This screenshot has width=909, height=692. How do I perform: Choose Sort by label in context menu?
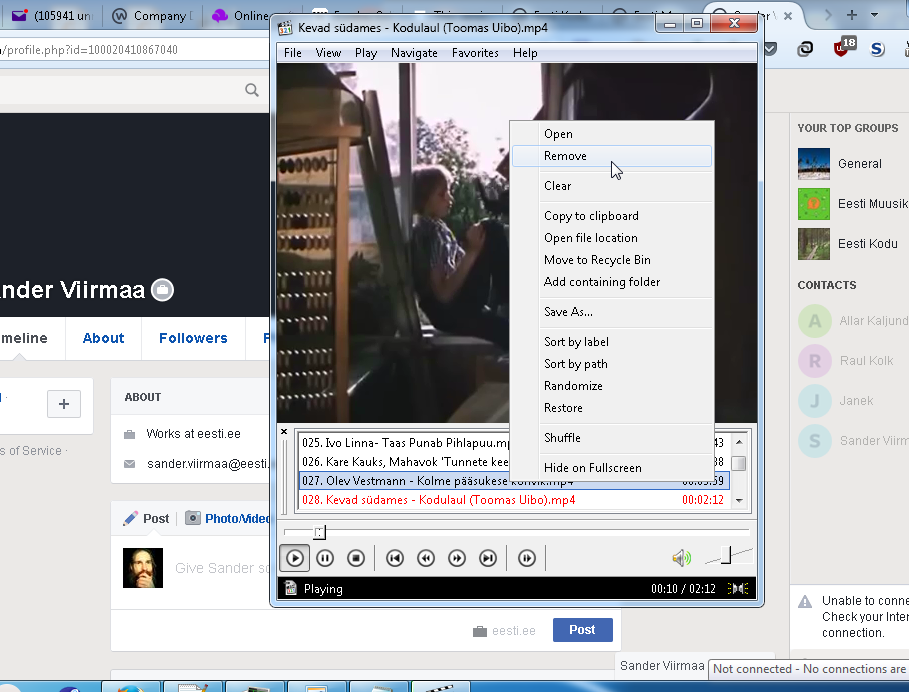pyautogui.click(x=576, y=342)
